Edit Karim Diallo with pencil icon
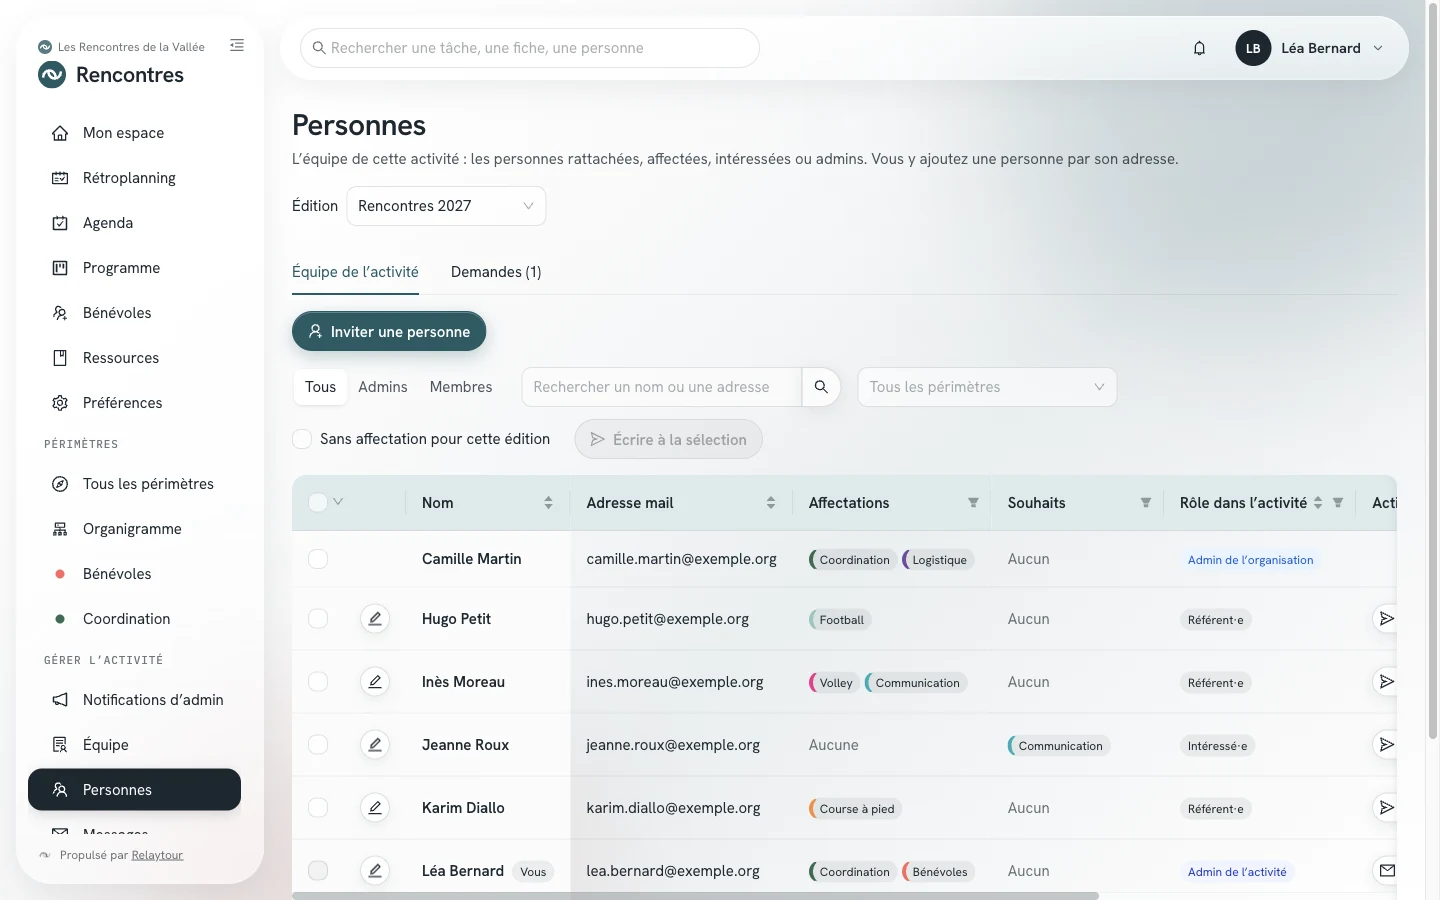This screenshot has width=1440, height=900. click(375, 808)
